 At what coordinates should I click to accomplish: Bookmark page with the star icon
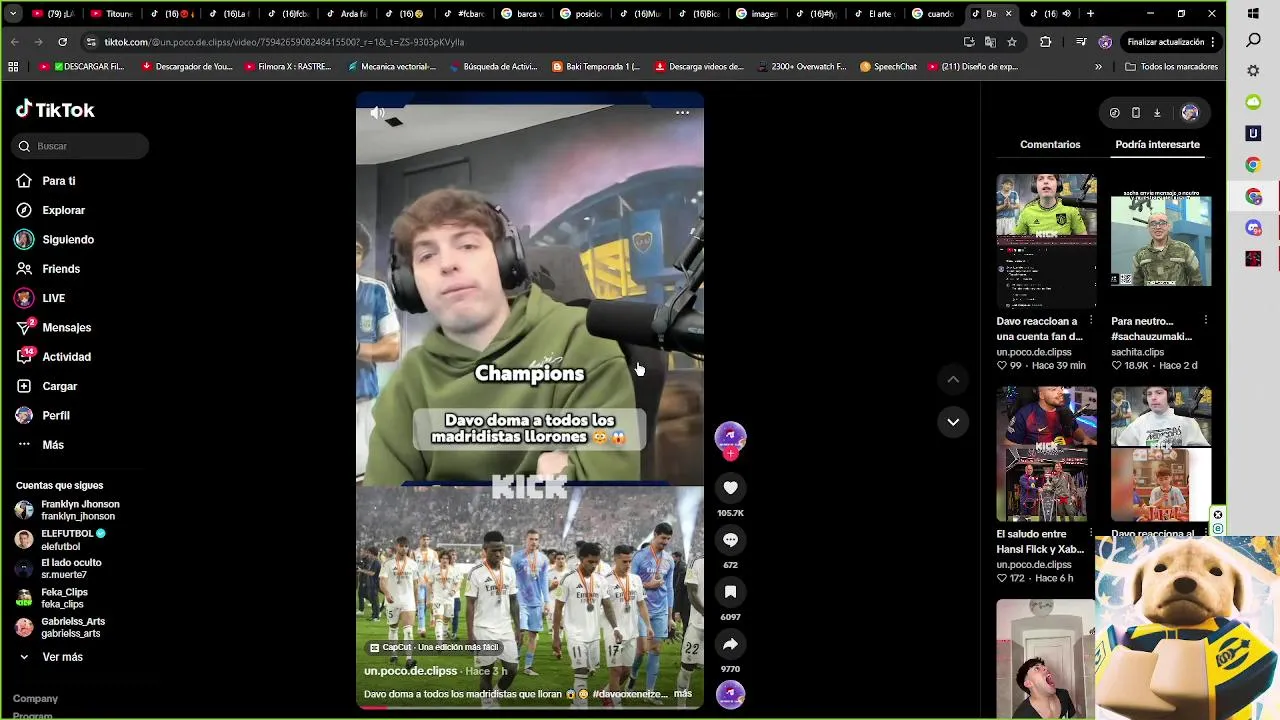[1012, 42]
